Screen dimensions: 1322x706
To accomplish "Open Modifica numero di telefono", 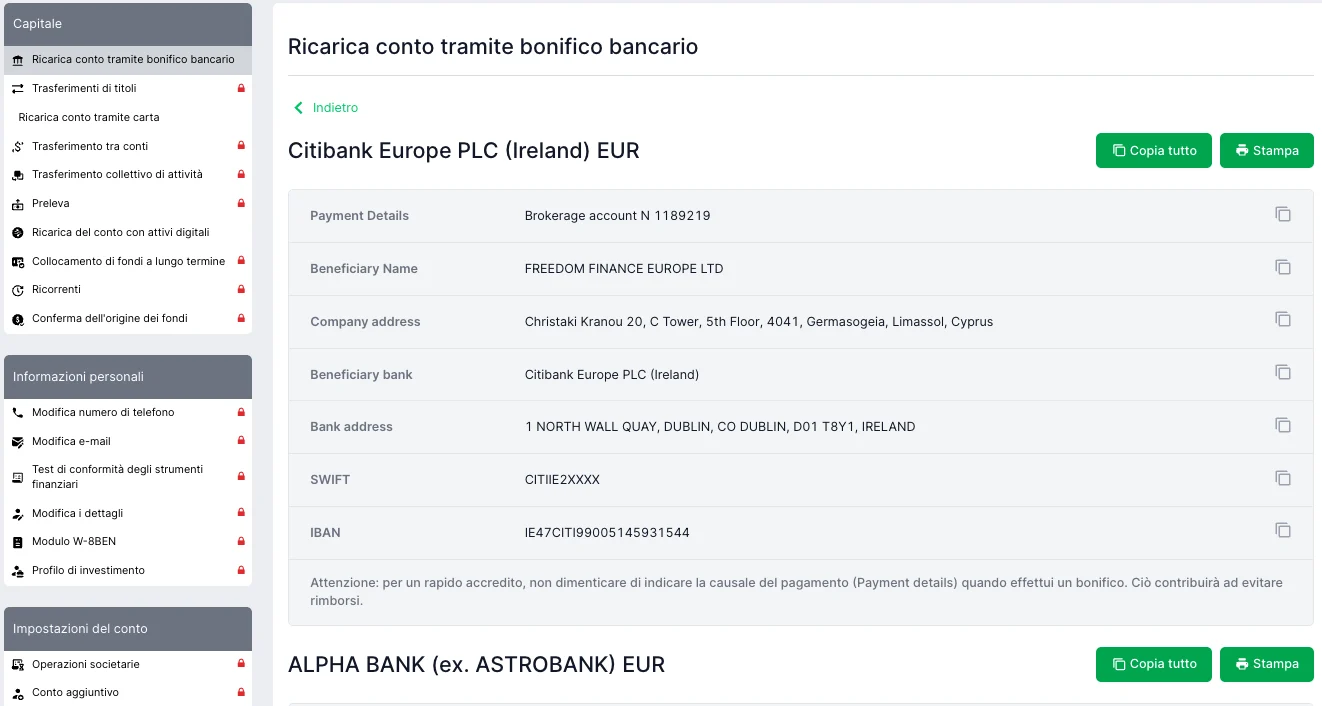I will click(103, 412).
